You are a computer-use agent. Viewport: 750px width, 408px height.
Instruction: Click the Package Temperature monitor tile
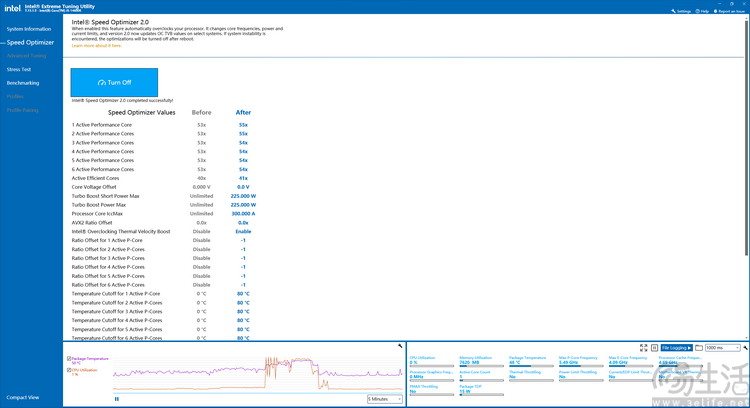[531, 362]
